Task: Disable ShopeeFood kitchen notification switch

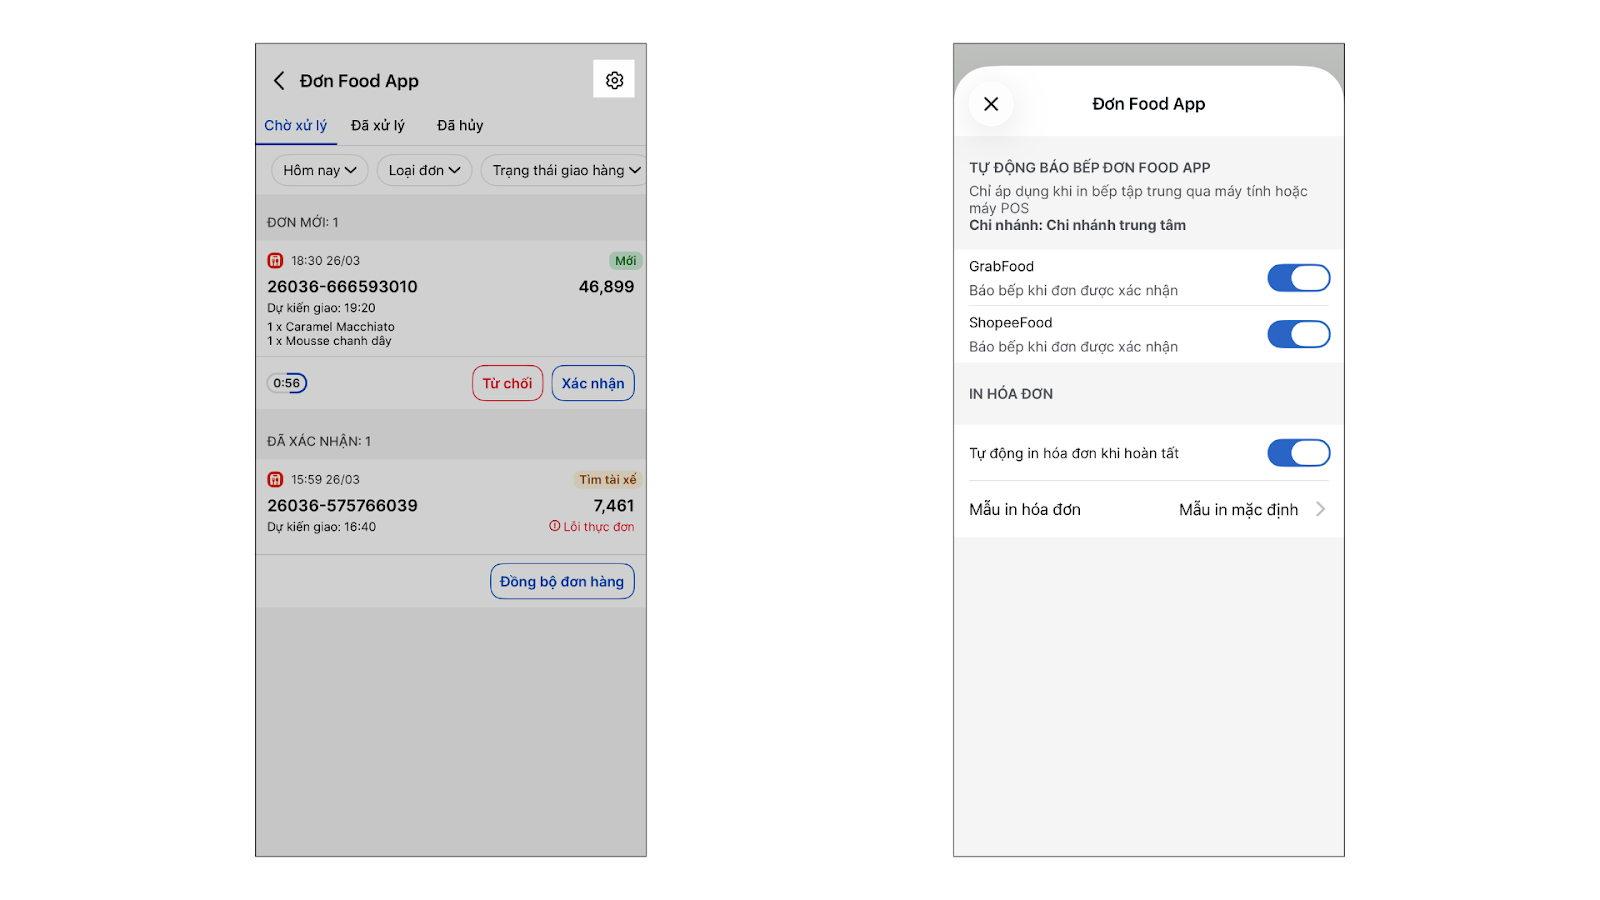Action: pos(1298,334)
